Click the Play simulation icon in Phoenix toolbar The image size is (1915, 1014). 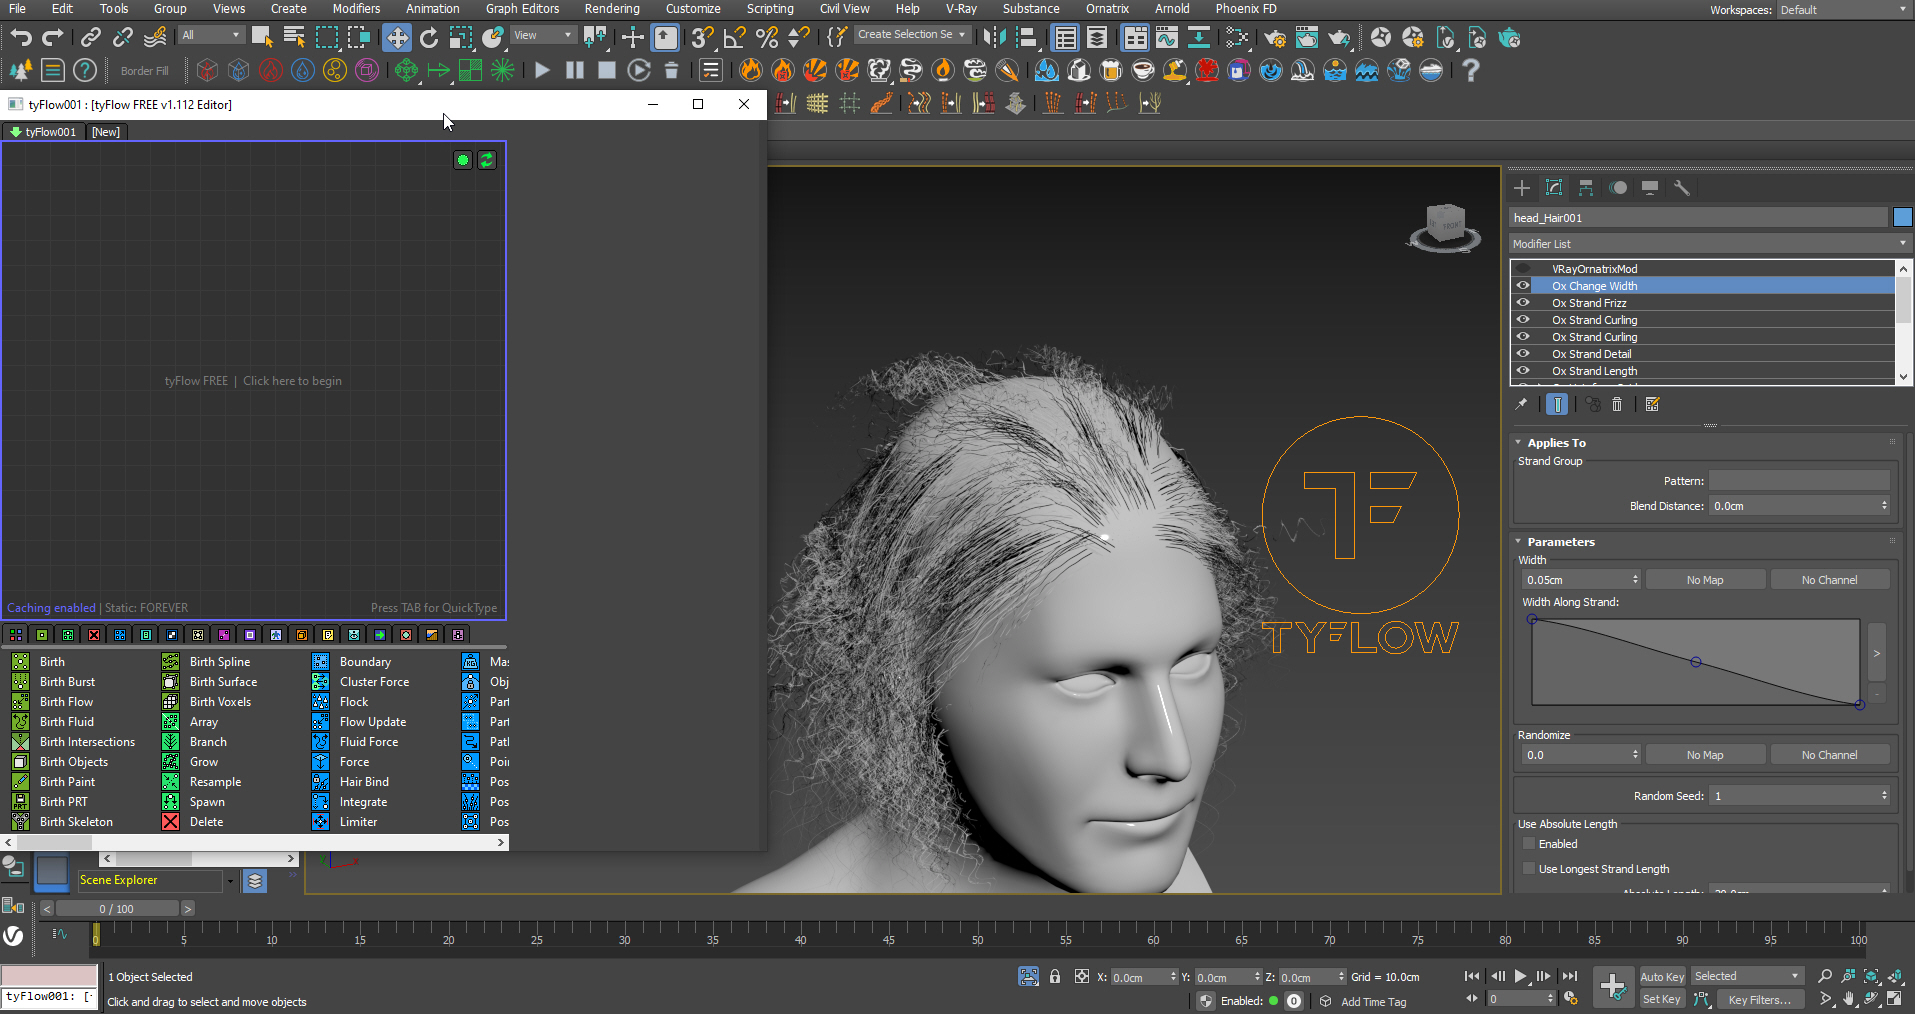542,70
